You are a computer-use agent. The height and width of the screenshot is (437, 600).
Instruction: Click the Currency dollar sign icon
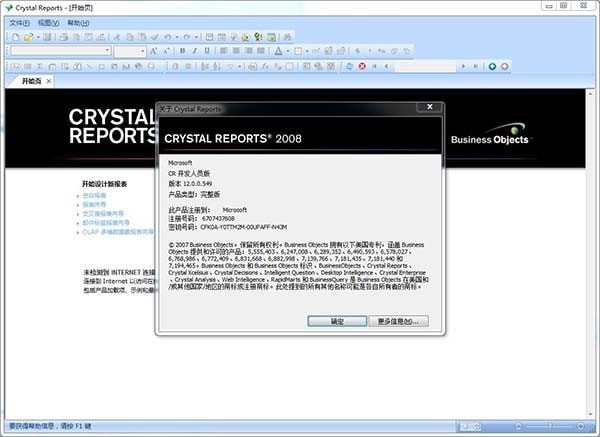click(x=357, y=51)
